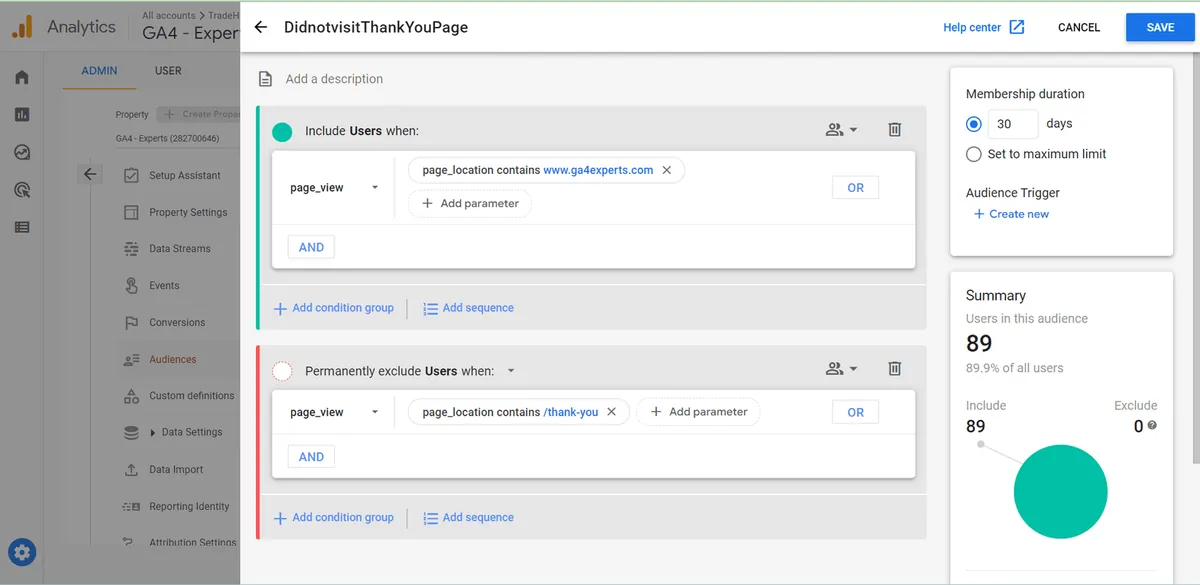
Task: Click the SAVE button
Action: click(x=1160, y=27)
